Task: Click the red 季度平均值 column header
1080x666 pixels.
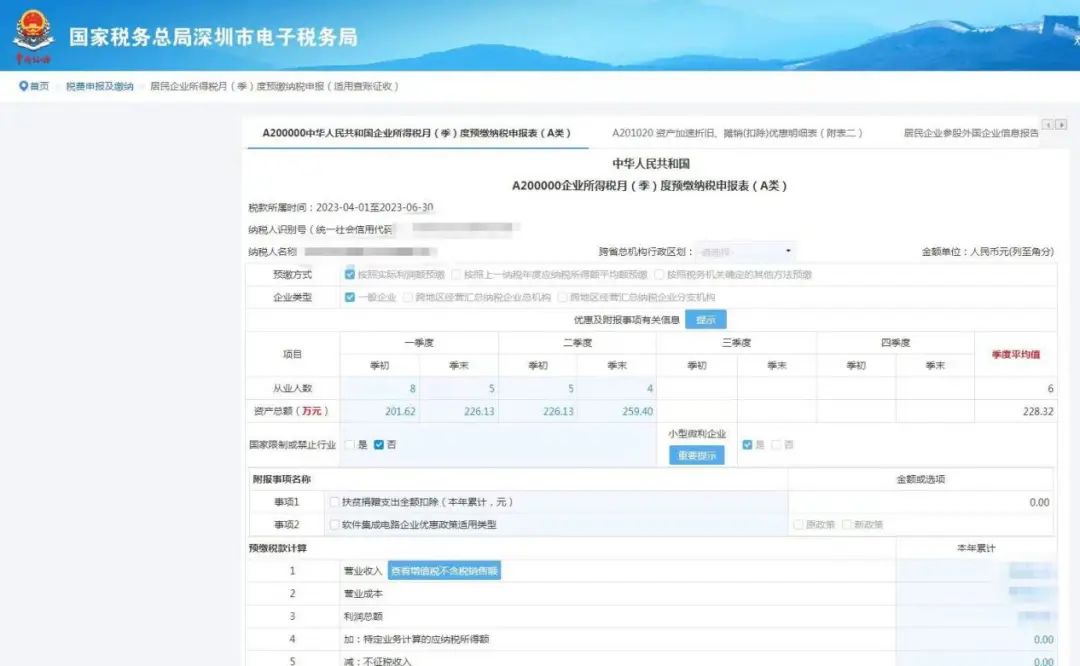Action: click(1016, 354)
